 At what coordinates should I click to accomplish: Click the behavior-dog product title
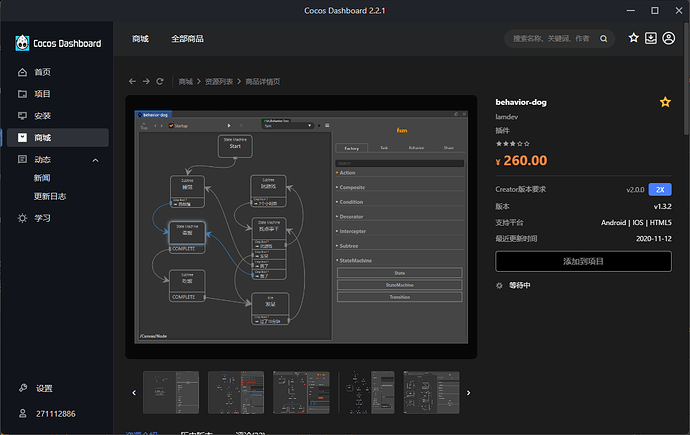click(521, 102)
